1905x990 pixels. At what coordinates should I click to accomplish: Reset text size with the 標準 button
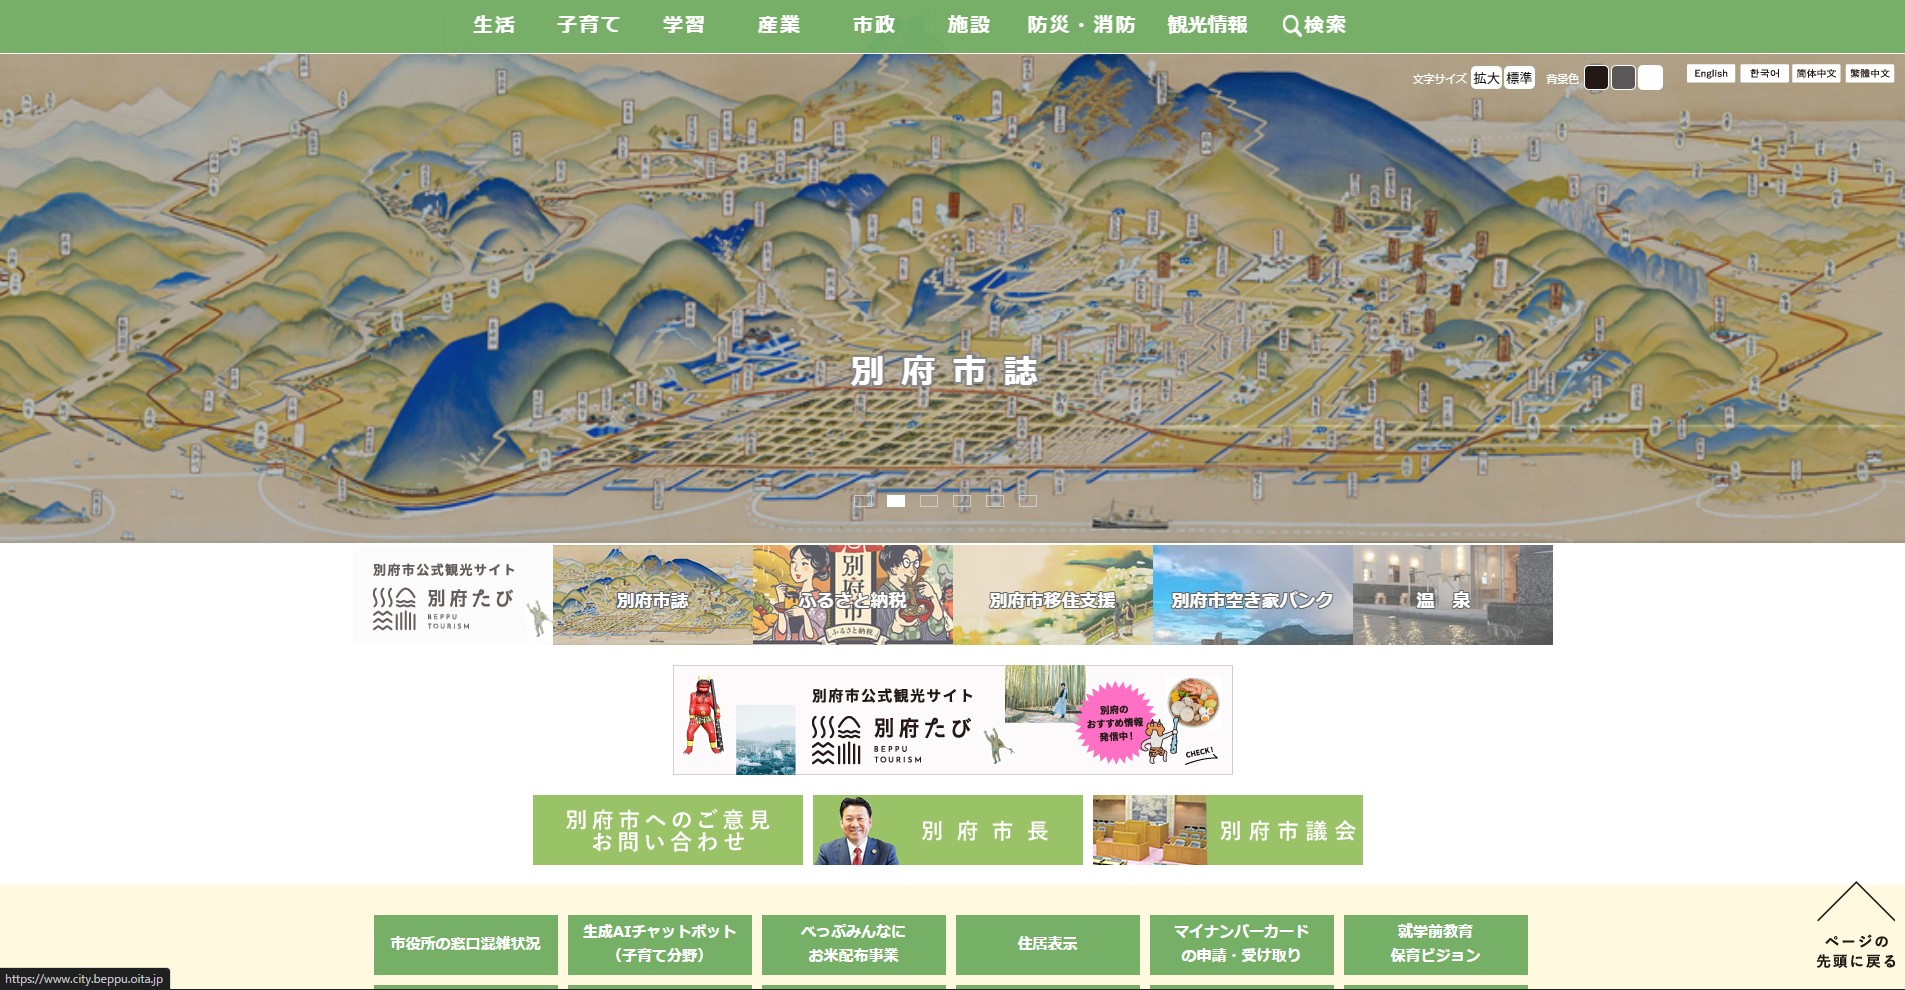1519,78
